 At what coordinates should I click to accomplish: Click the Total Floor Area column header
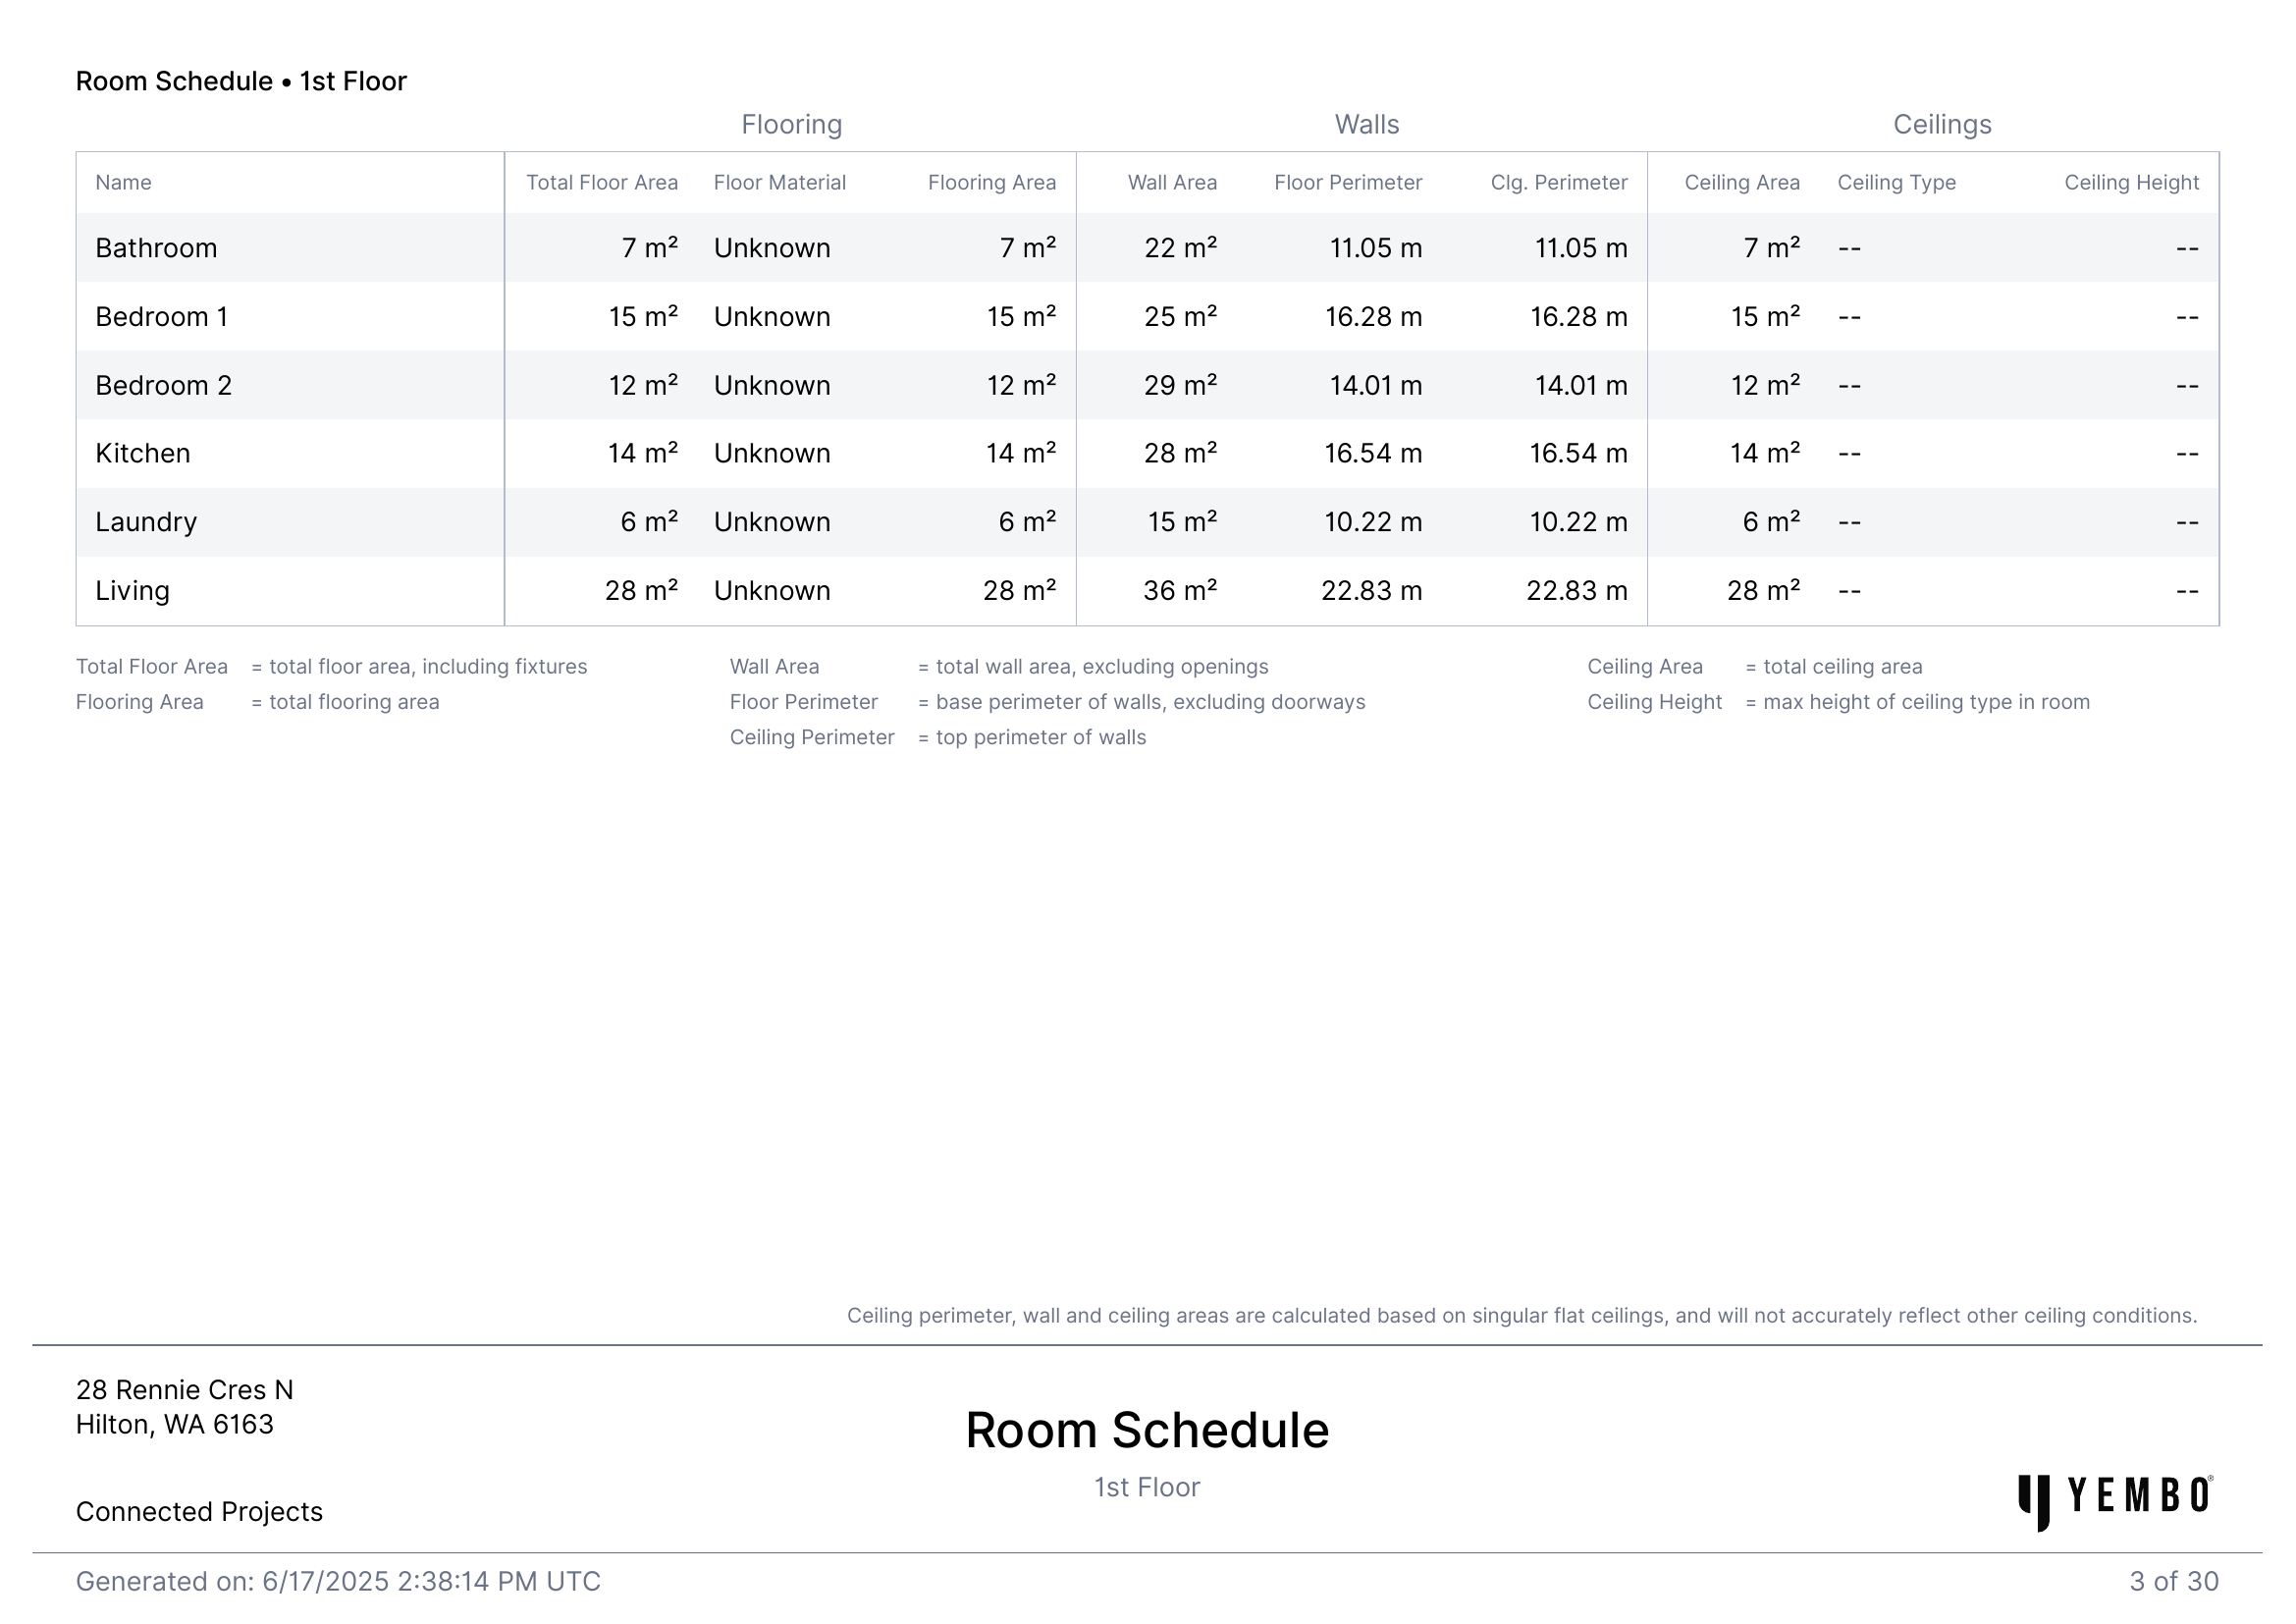(602, 183)
